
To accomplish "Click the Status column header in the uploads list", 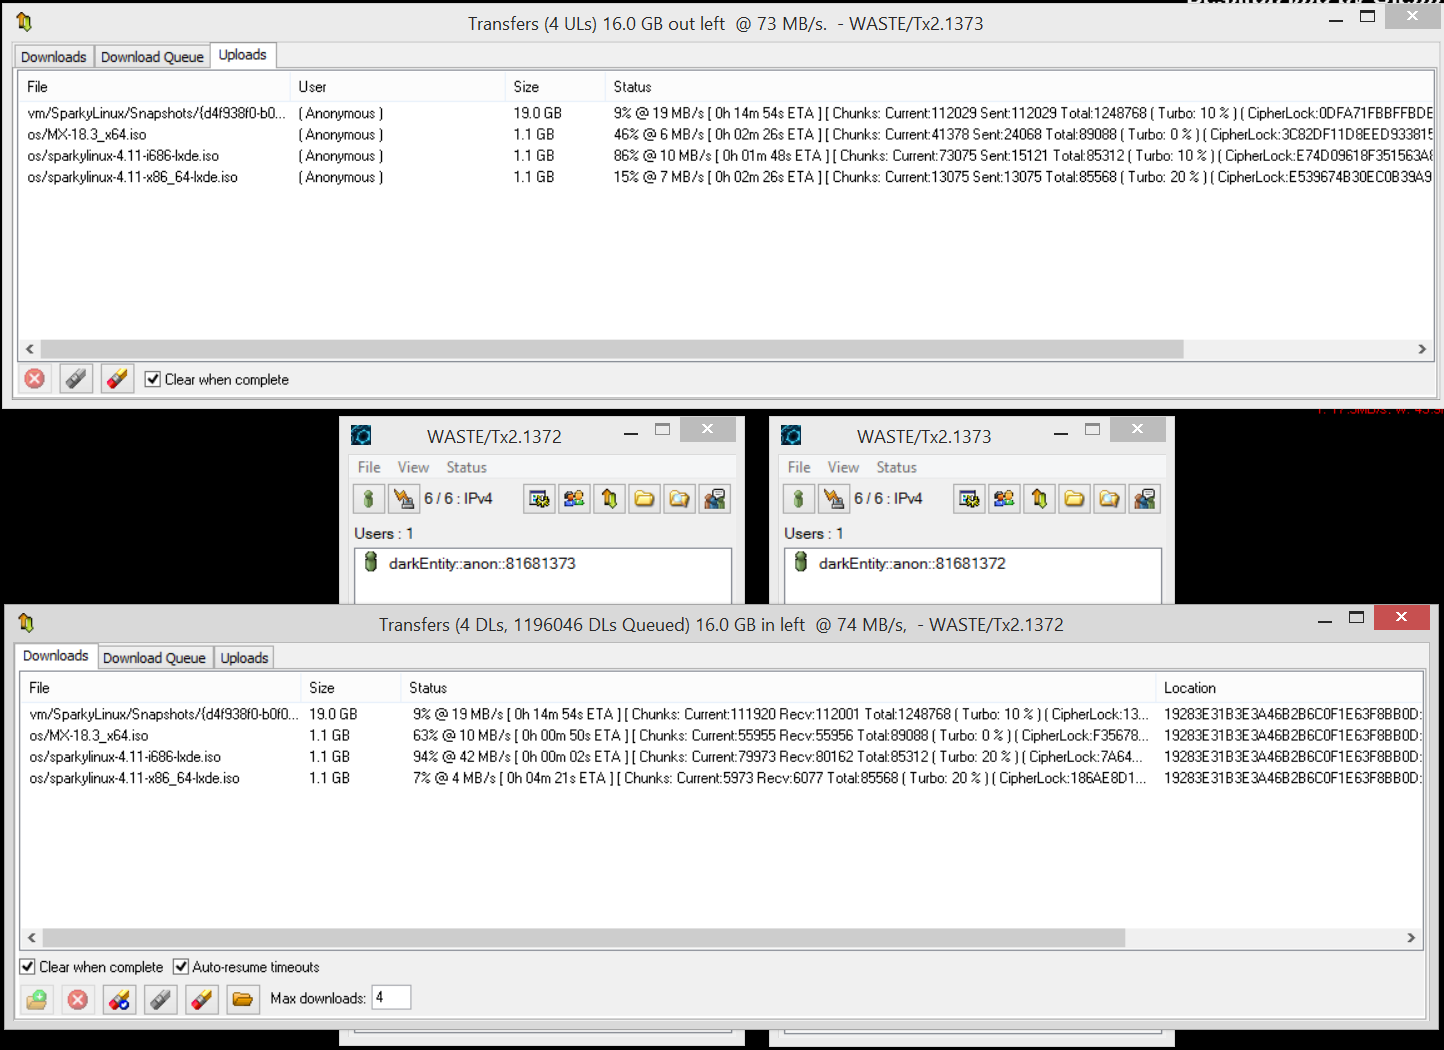I will pyautogui.click(x=1020, y=87).
